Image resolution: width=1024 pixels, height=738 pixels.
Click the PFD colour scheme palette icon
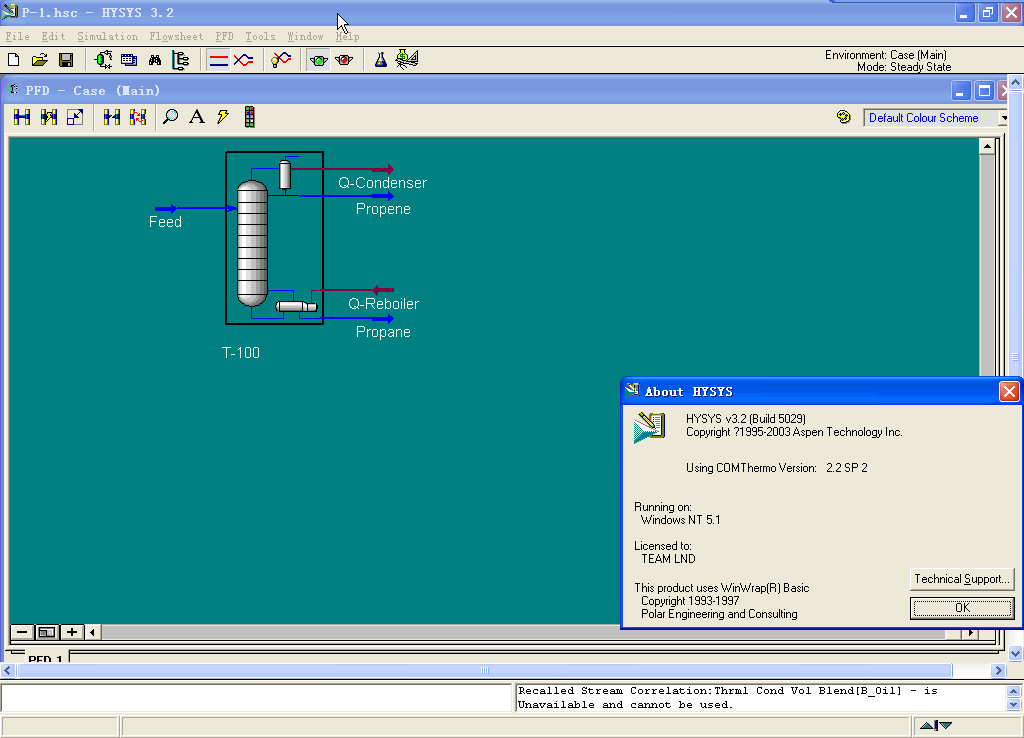pyautogui.click(x=844, y=117)
